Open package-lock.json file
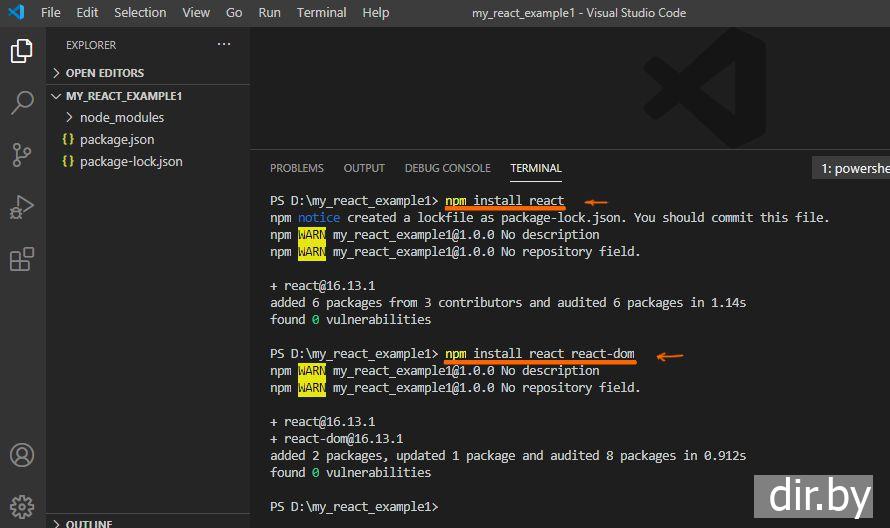 130,161
